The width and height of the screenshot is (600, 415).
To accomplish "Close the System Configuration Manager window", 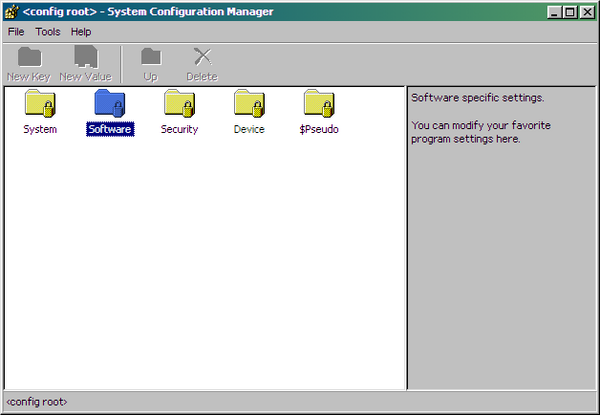I will 587,12.
